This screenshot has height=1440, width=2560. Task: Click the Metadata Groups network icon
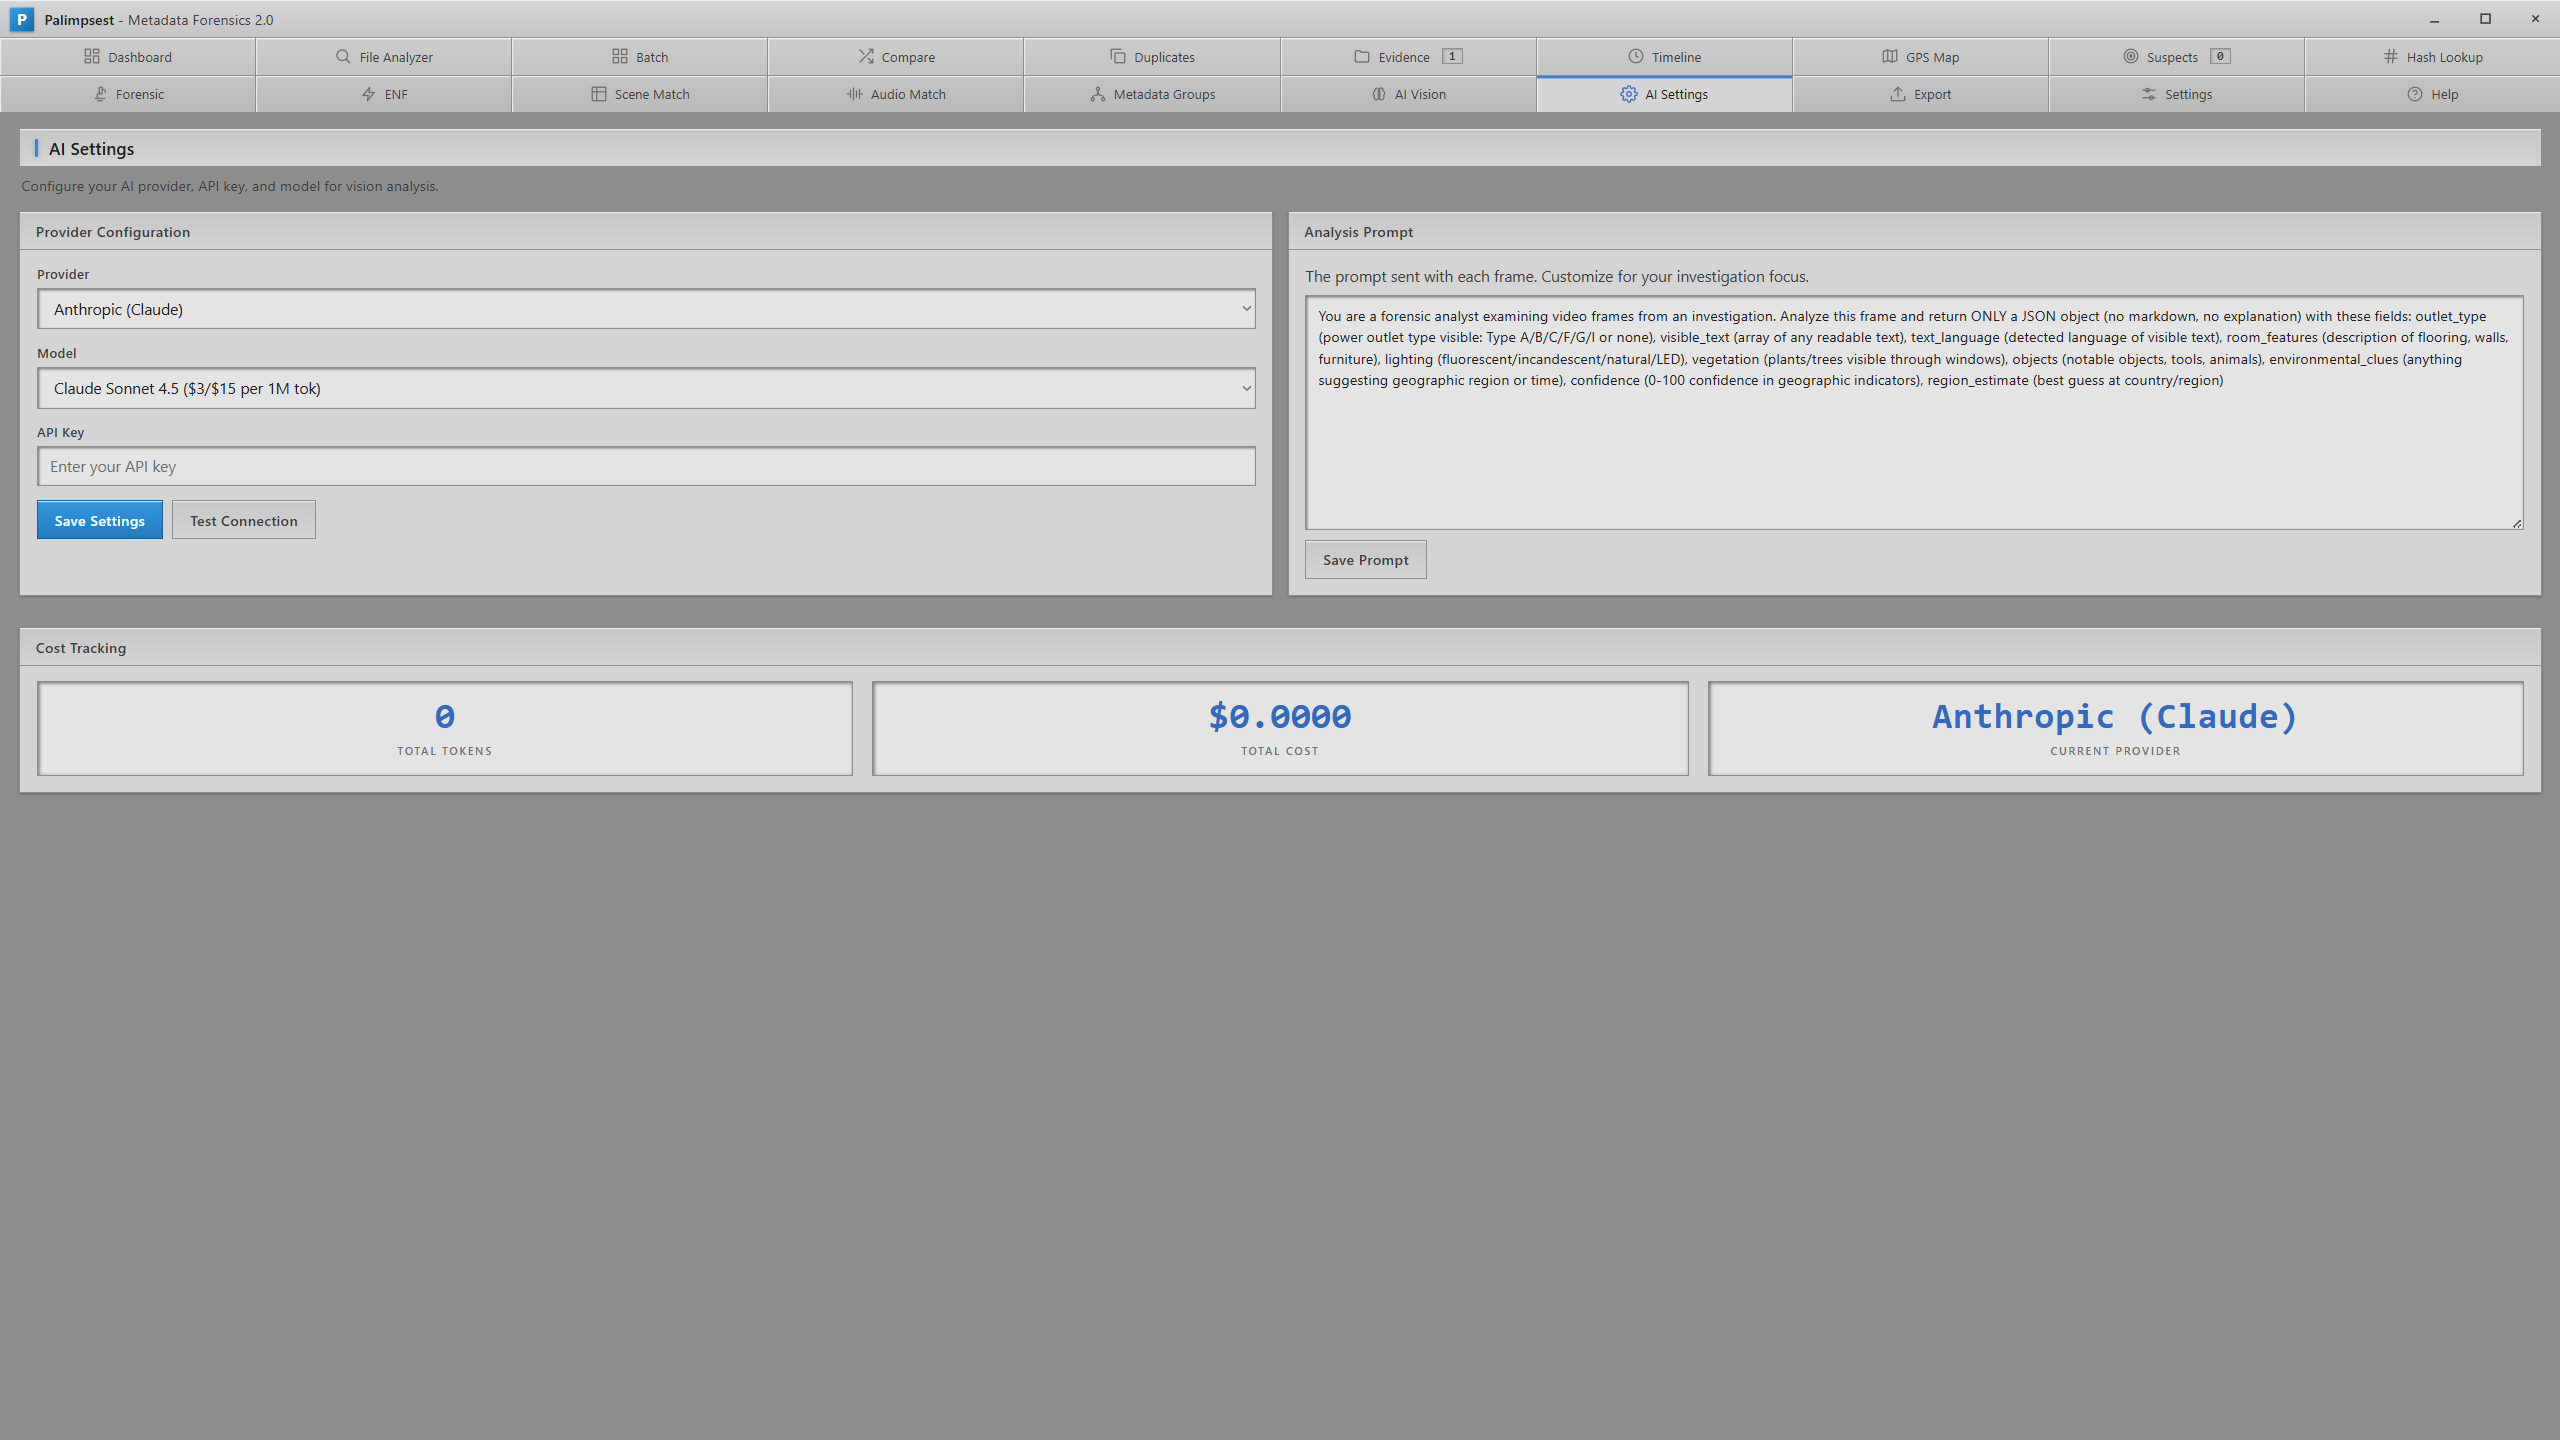point(1098,94)
